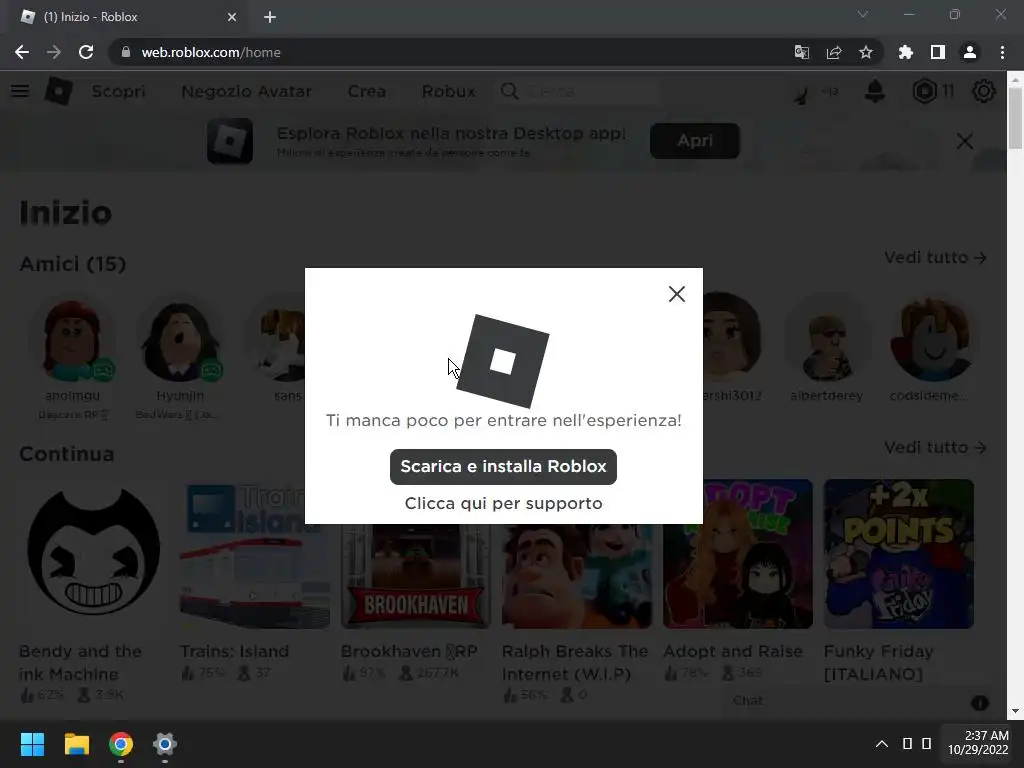Open File Explorer from taskbar
Image resolution: width=1024 pixels, height=768 pixels.
76,744
